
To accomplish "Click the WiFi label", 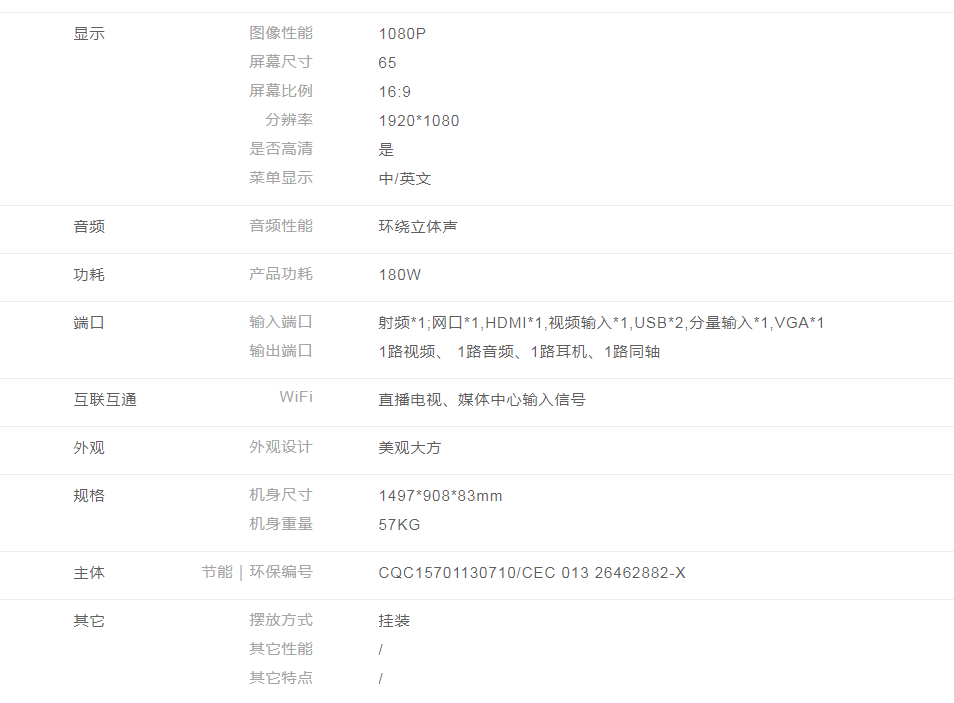I will 295,398.
